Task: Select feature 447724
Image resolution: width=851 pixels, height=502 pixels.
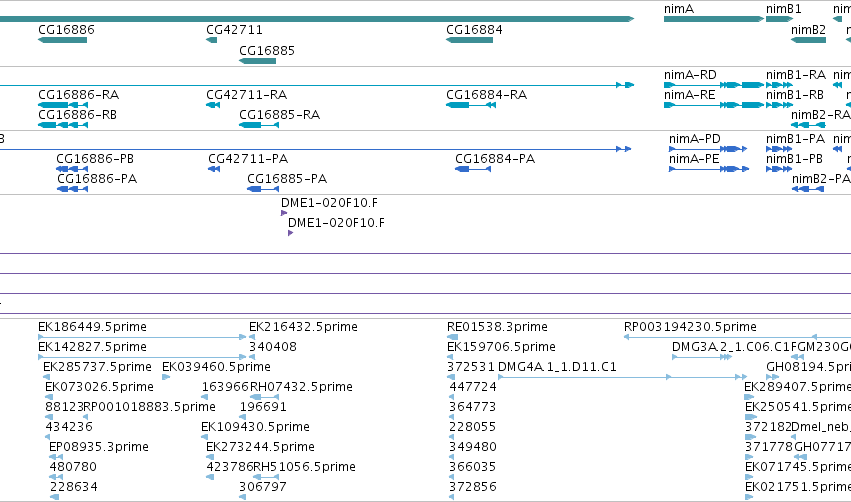Action: pyautogui.click(x=473, y=387)
